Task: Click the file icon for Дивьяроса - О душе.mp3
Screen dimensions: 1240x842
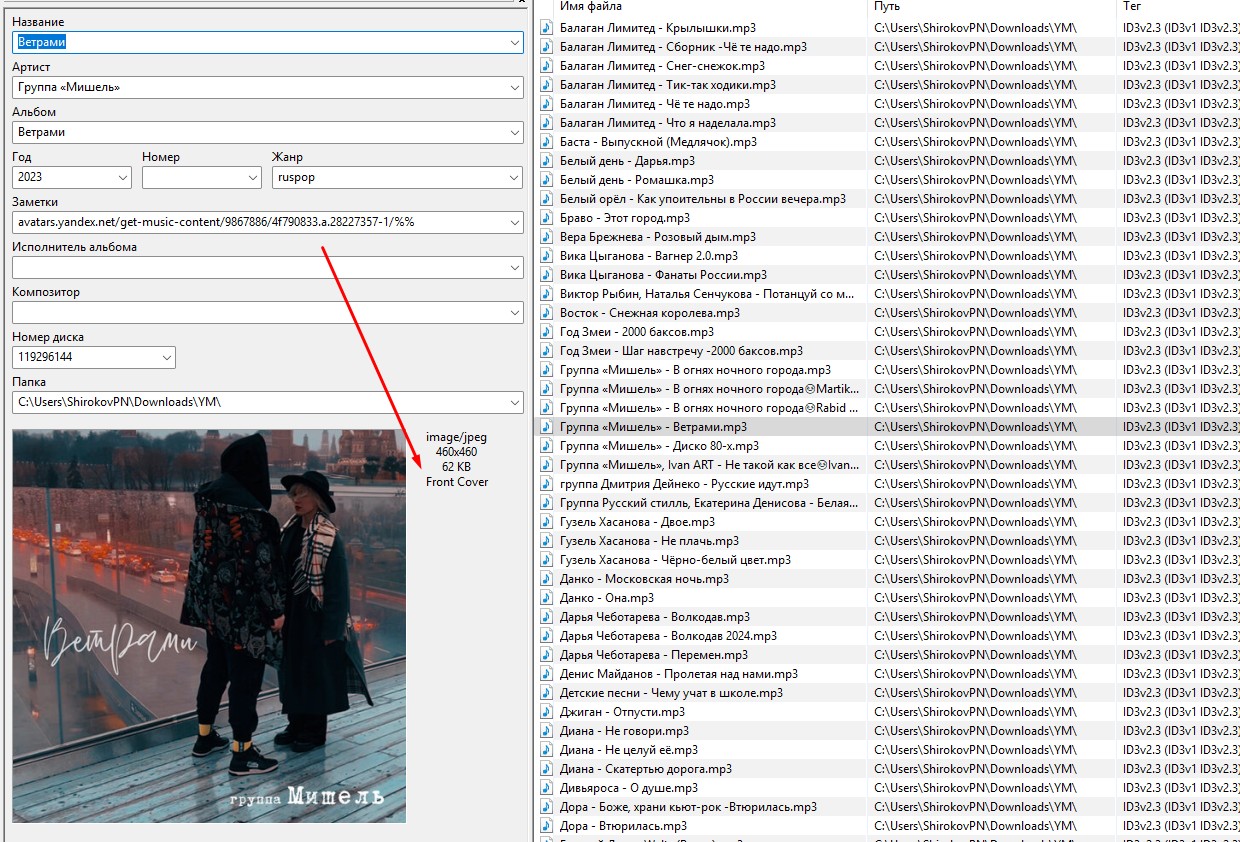Action: pyautogui.click(x=546, y=788)
